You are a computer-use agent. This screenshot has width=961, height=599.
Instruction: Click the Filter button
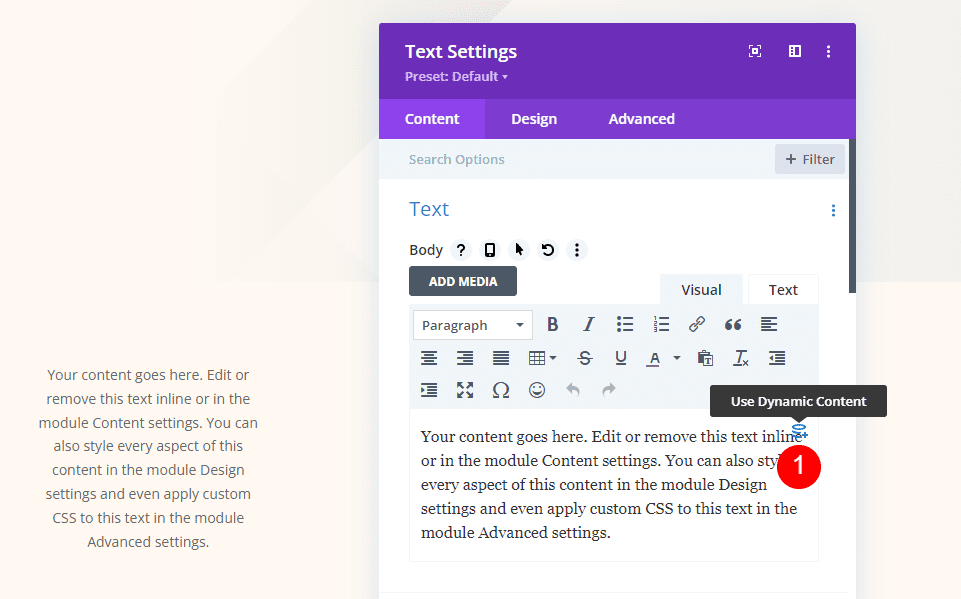tap(810, 159)
